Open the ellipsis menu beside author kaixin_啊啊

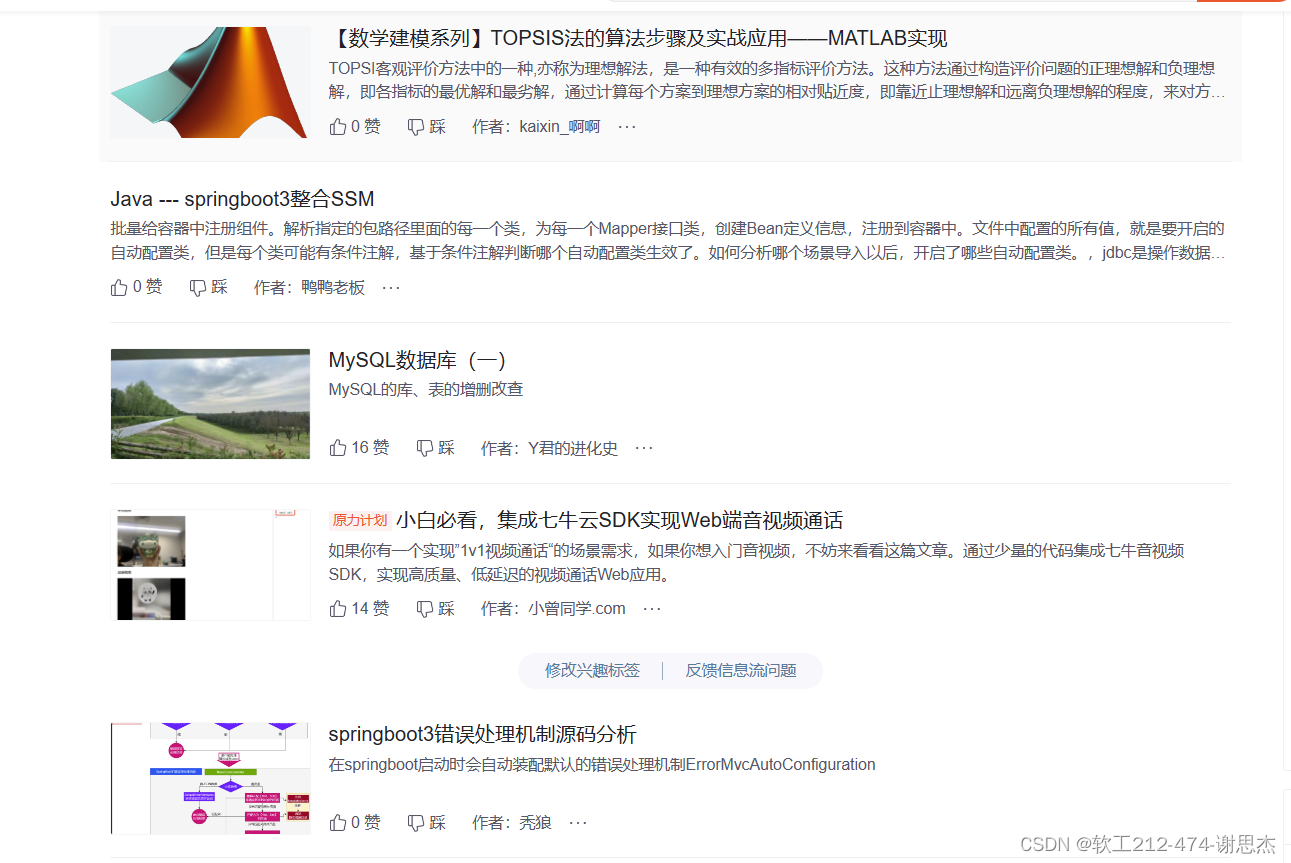[626, 126]
